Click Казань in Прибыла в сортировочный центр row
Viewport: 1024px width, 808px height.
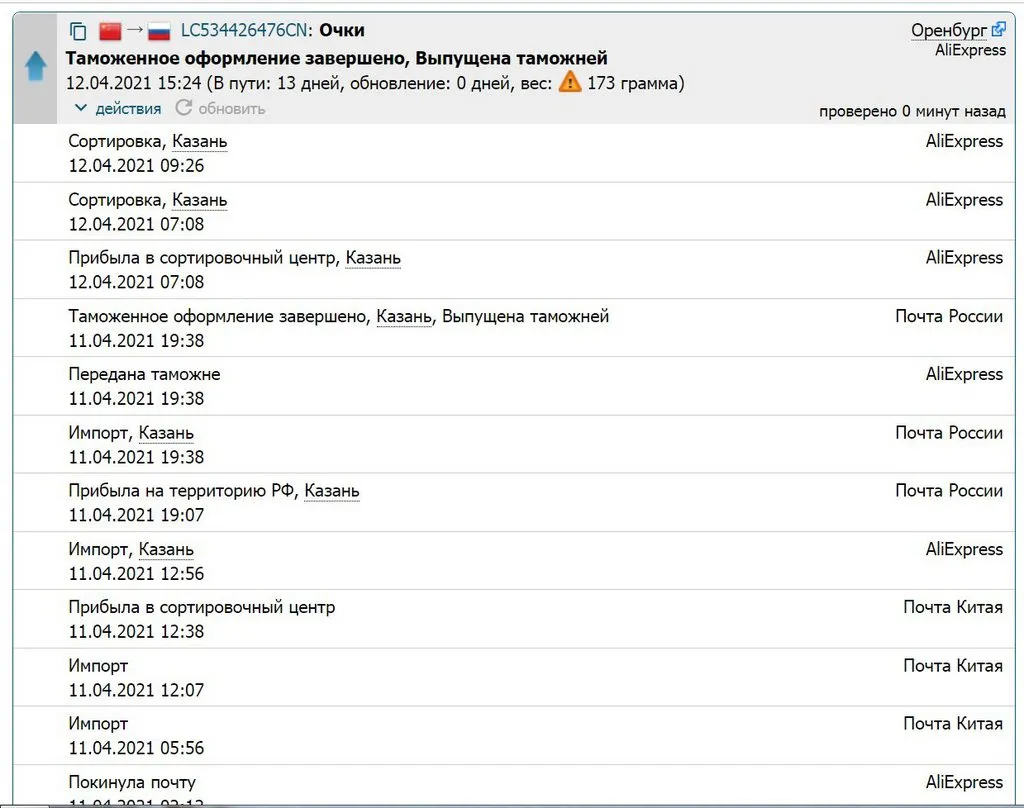(373, 258)
